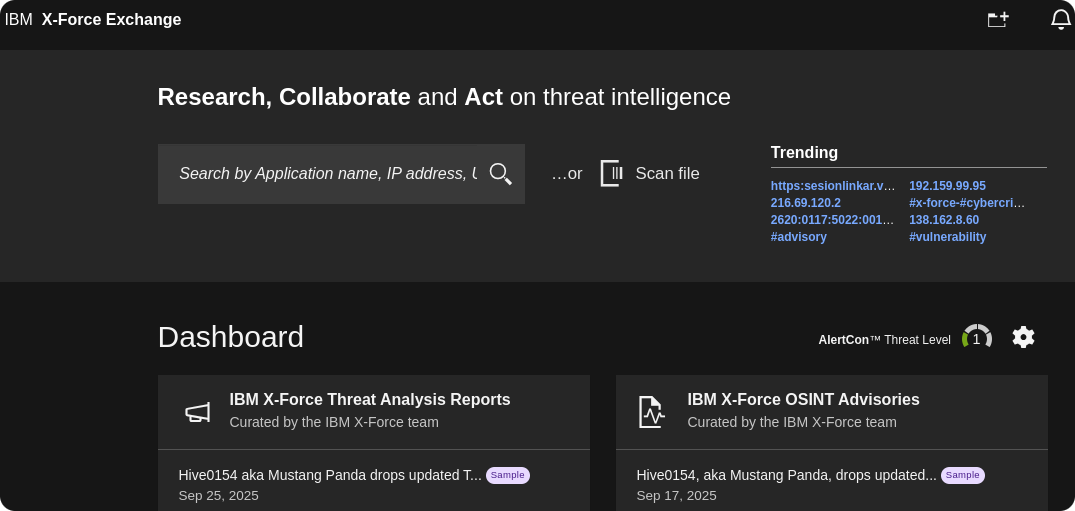This screenshot has height=511, width=1075.
Task: Open trending https:sesionlinkar URL link
Action: (x=832, y=186)
